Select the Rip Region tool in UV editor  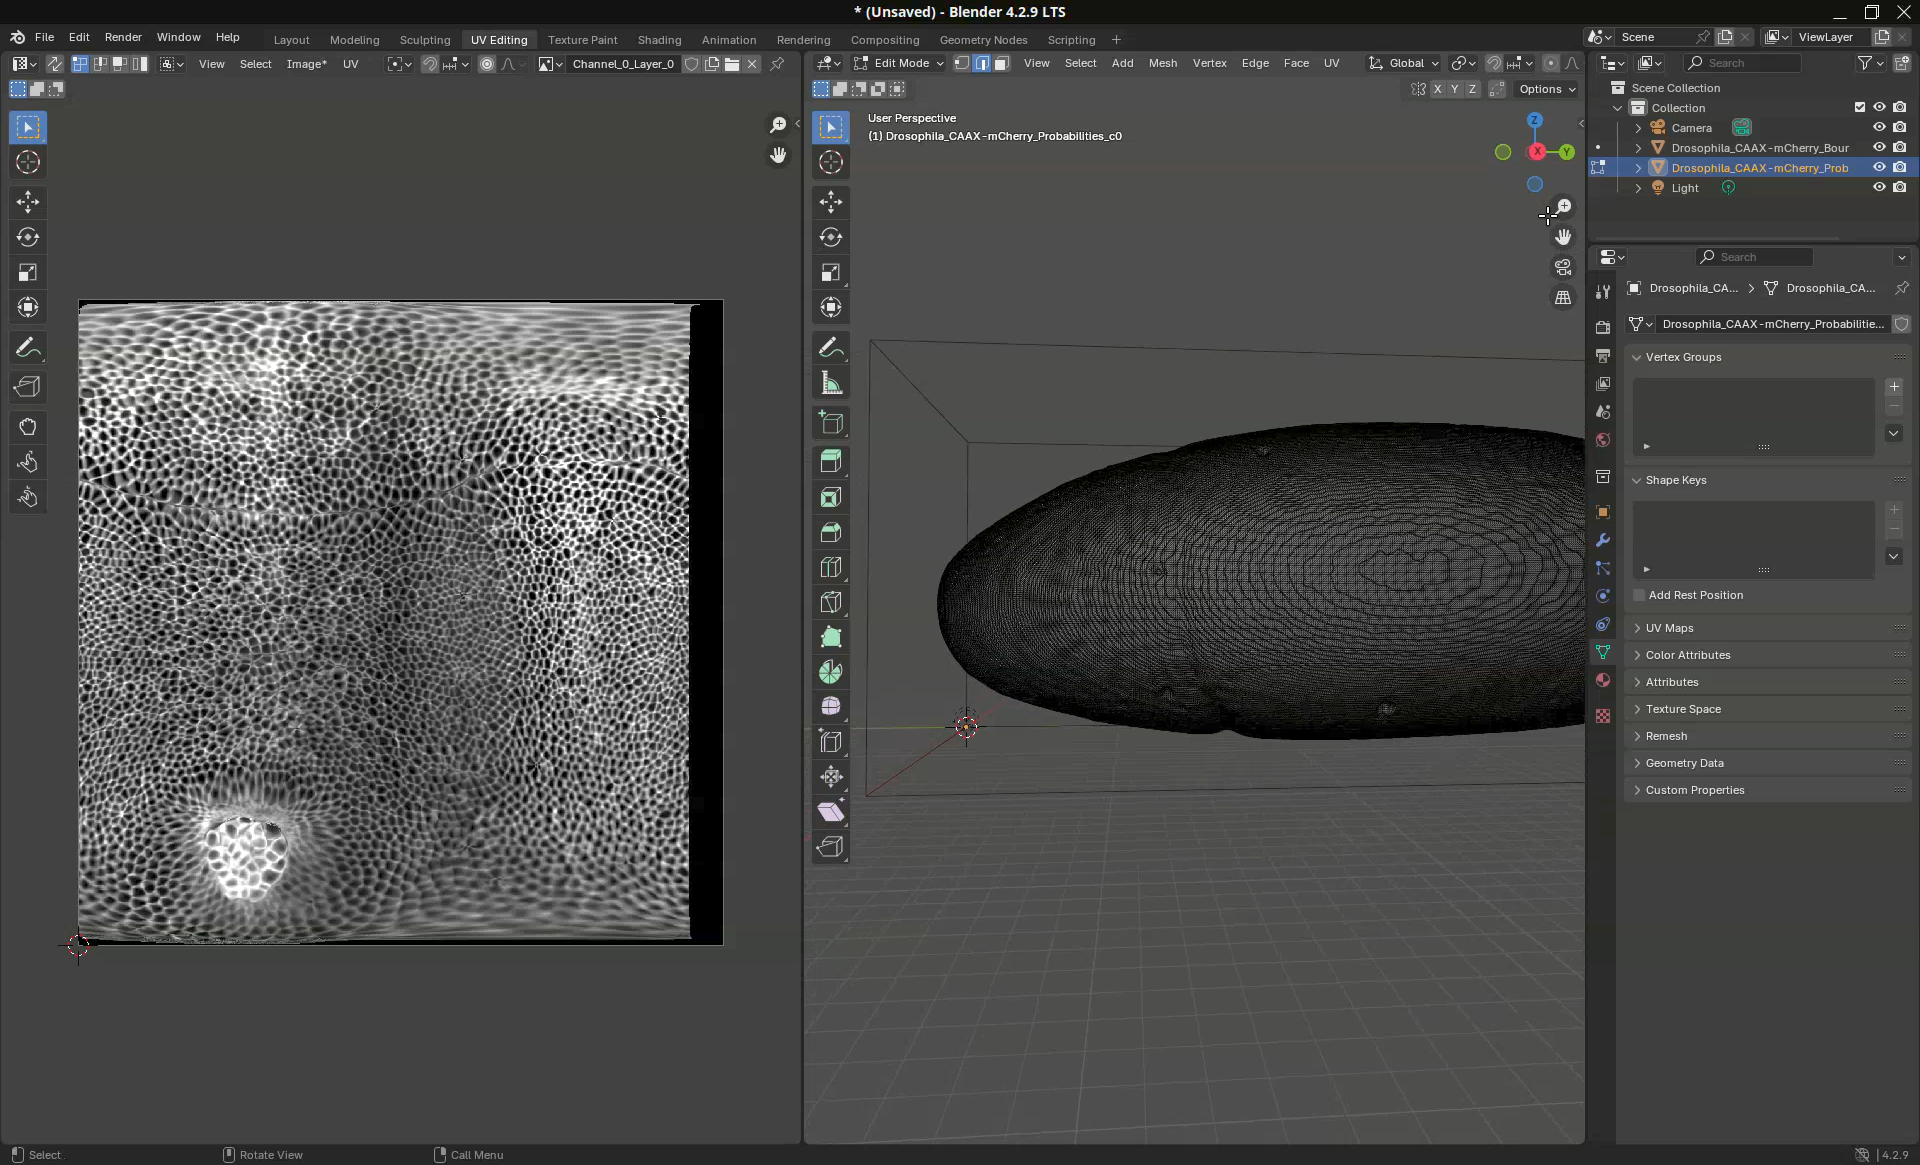pos(28,387)
